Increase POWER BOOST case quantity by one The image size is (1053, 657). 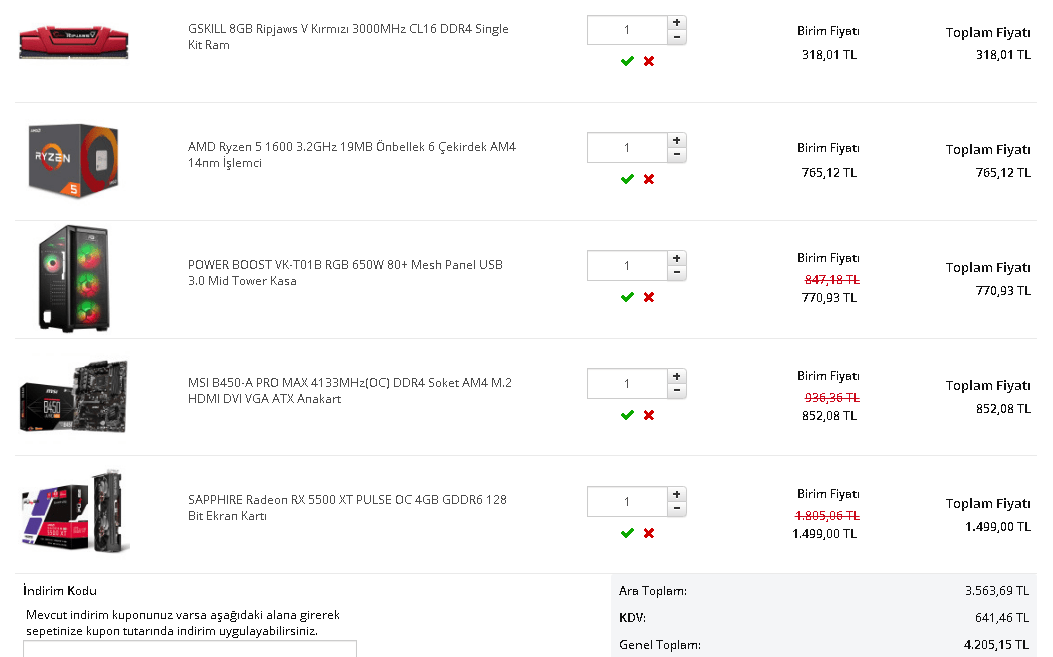click(677, 258)
